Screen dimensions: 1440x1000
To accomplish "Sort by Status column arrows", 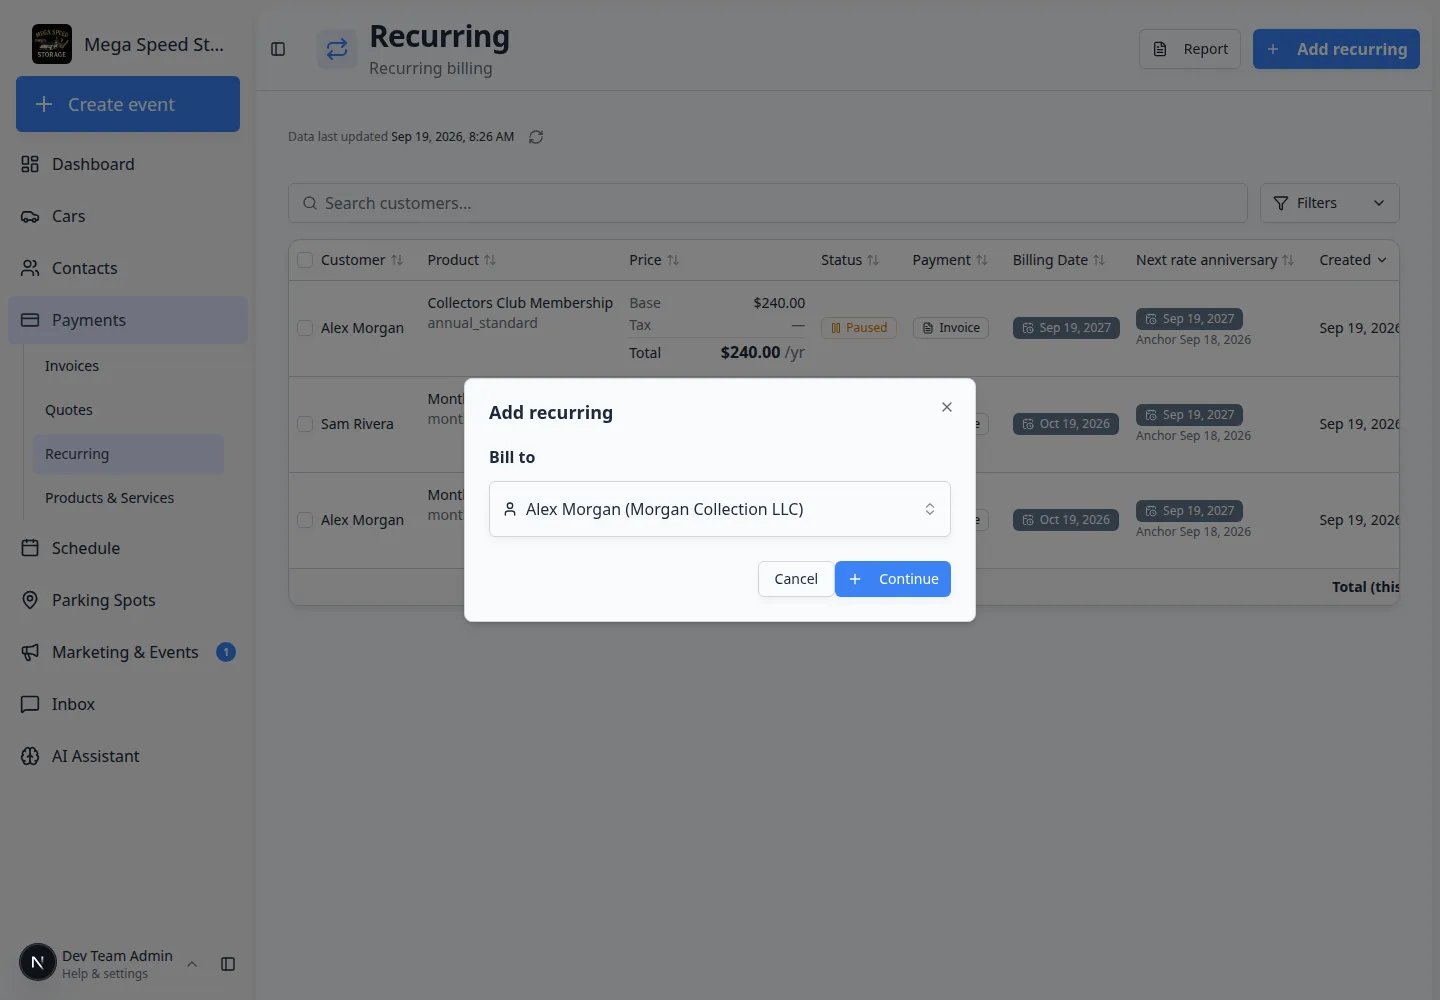I will (x=873, y=260).
